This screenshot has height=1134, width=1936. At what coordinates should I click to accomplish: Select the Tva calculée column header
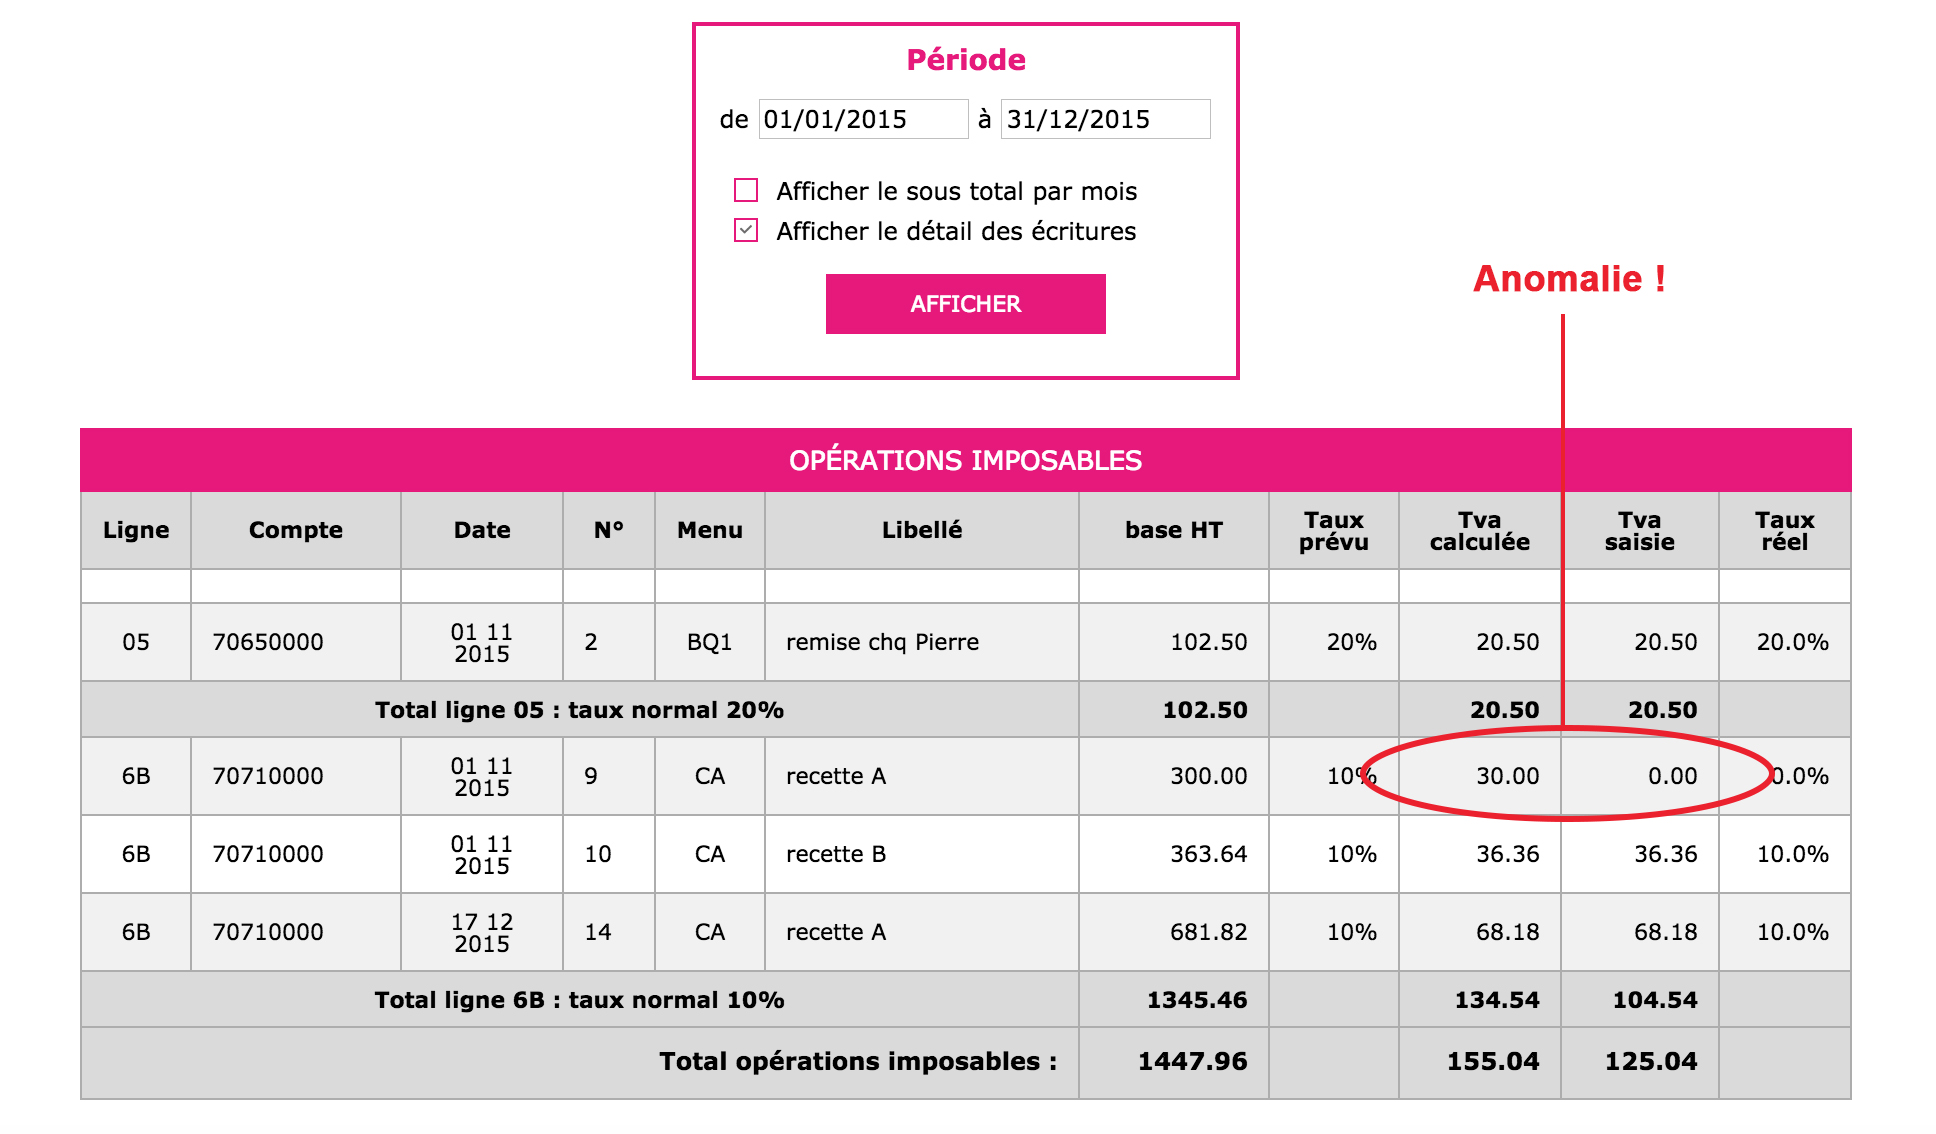(x=1480, y=530)
